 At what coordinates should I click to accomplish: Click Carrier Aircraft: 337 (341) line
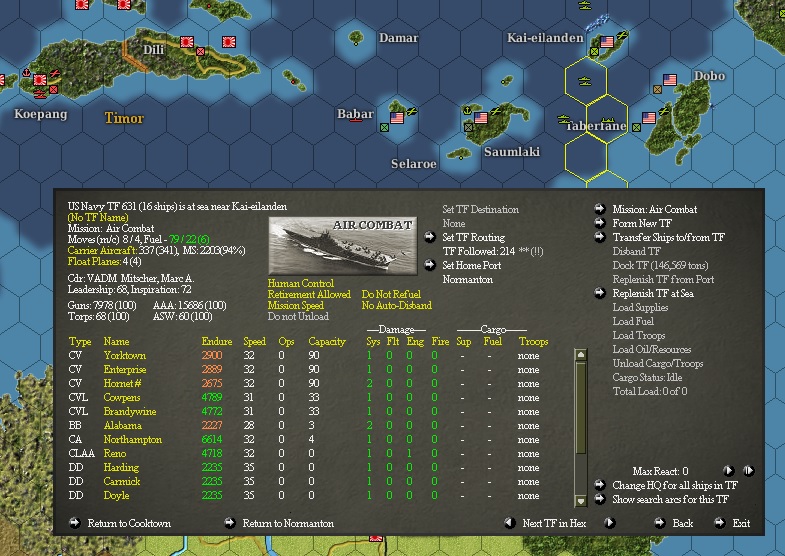click(x=156, y=250)
